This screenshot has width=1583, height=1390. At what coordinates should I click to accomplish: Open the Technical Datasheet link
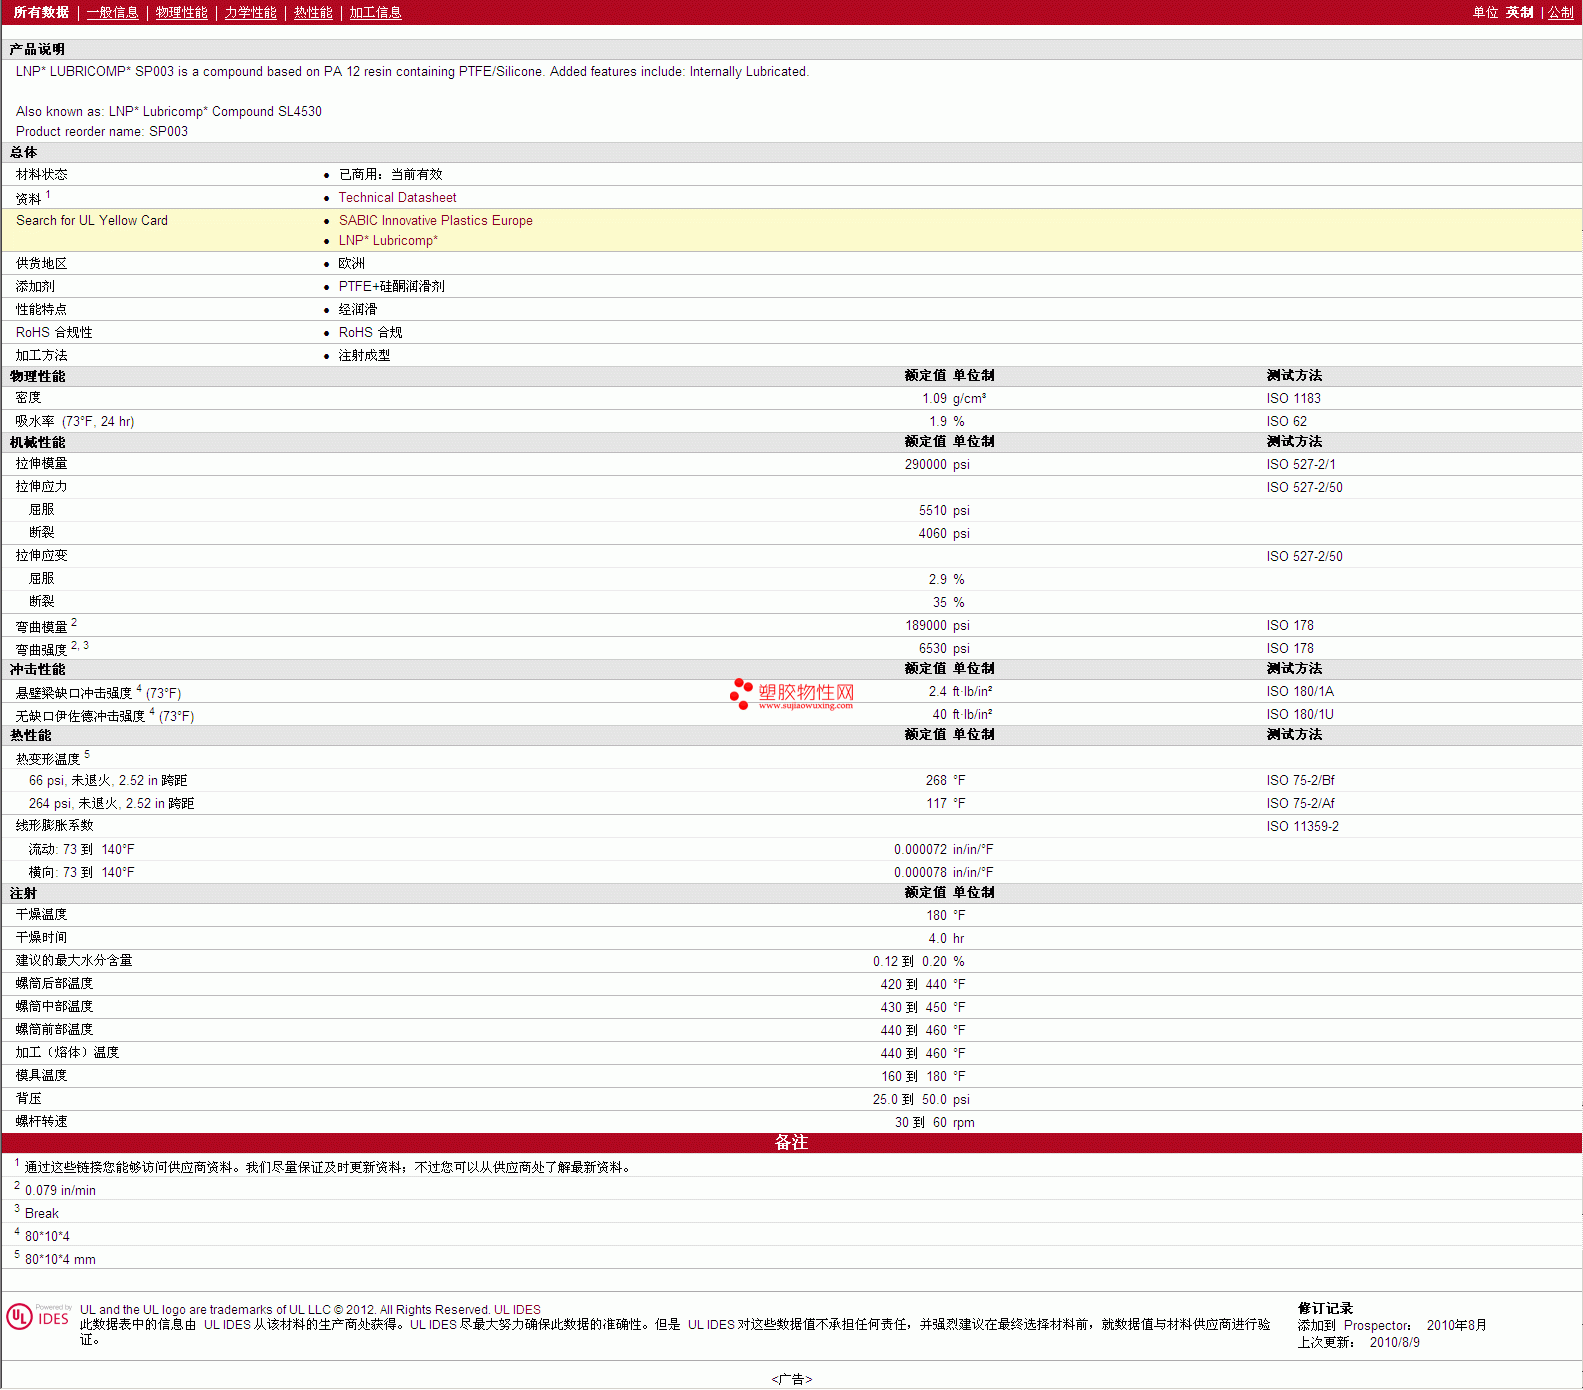[397, 198]
